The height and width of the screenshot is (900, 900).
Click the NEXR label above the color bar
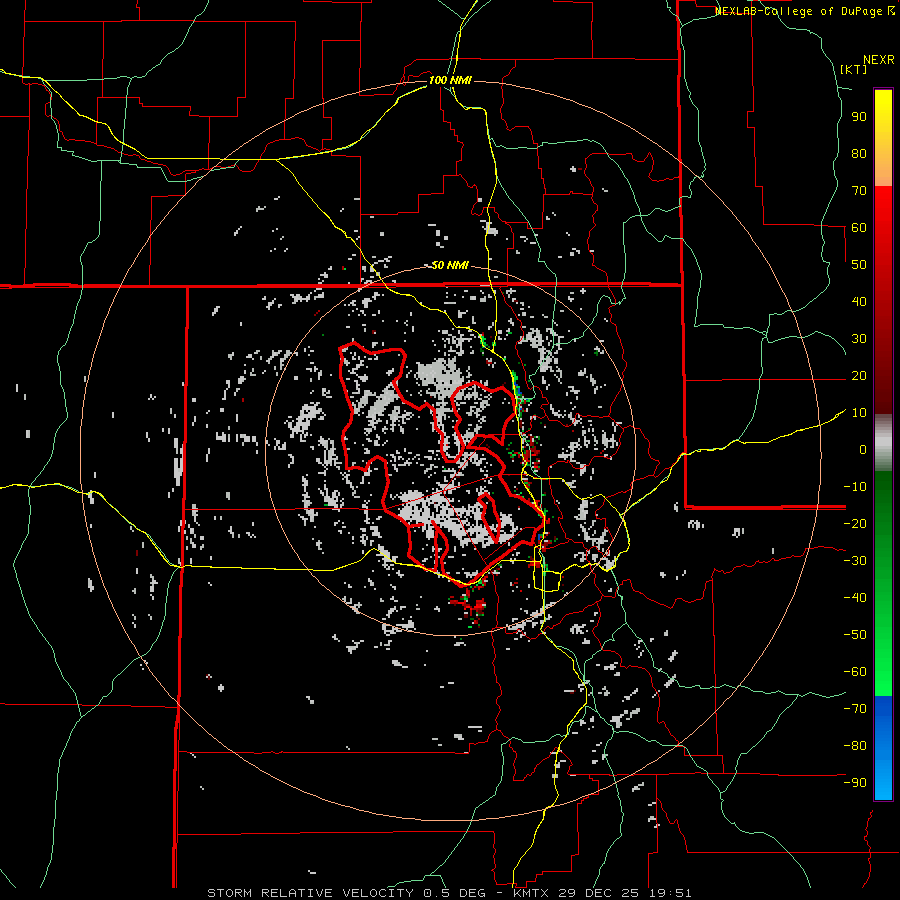coord(878,59)
